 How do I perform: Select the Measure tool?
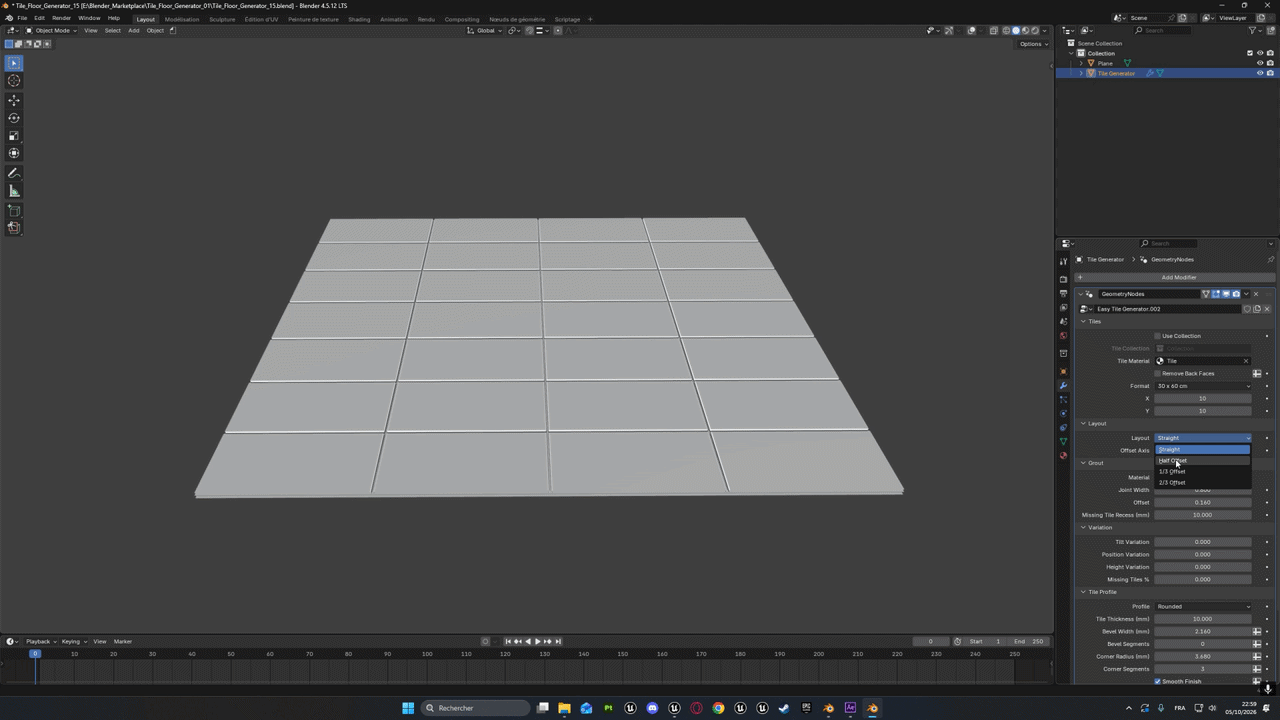[x=14, y=191]
